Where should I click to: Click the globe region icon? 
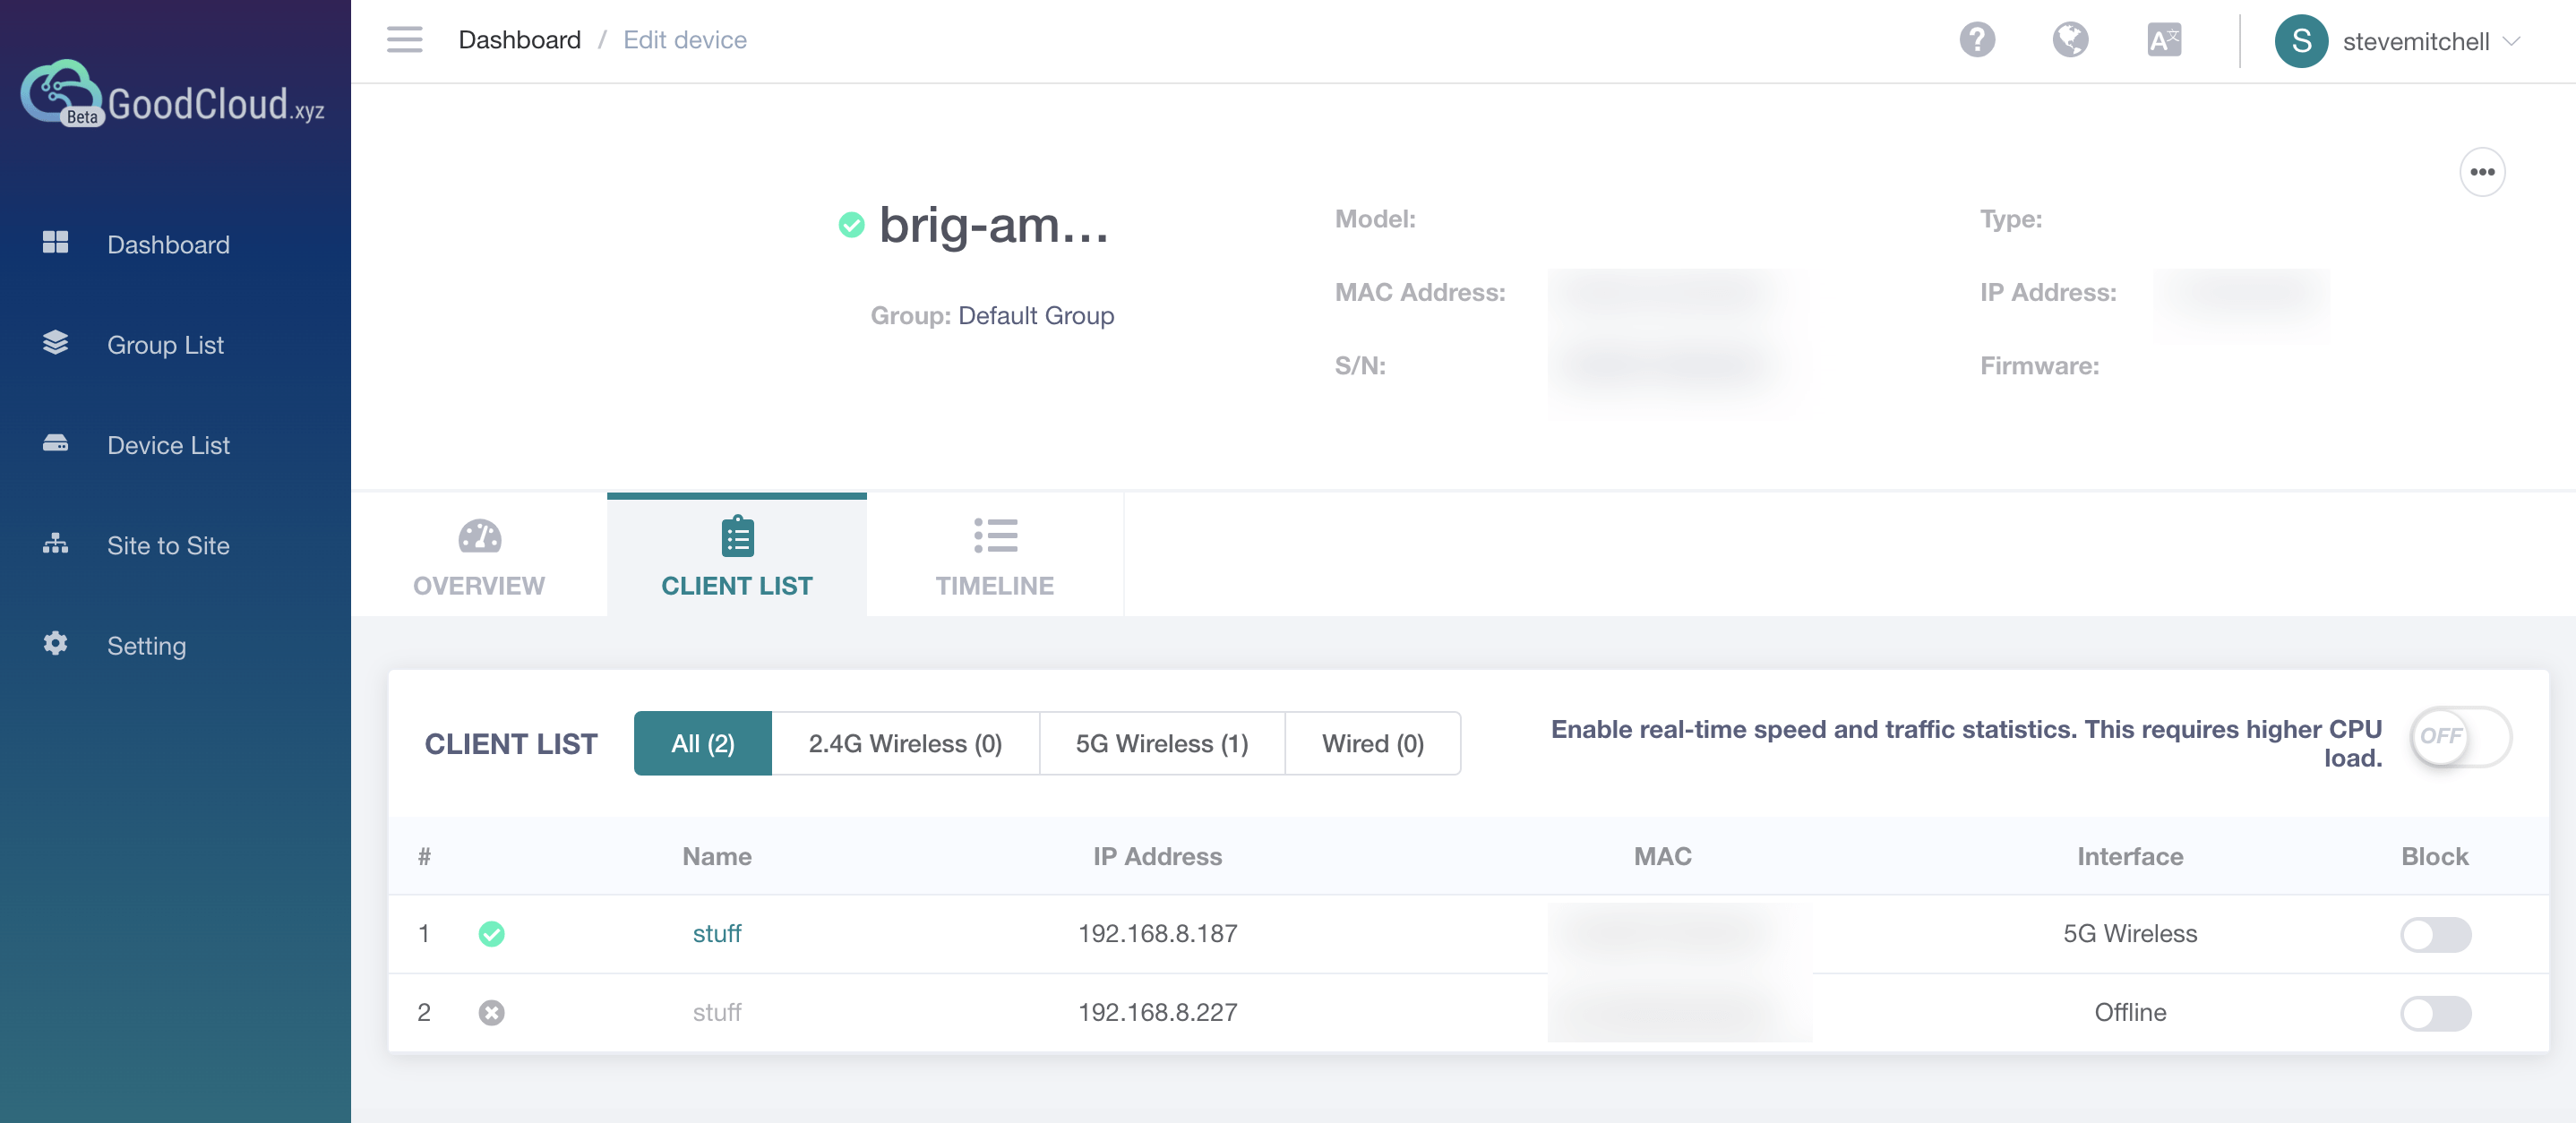2070,40
